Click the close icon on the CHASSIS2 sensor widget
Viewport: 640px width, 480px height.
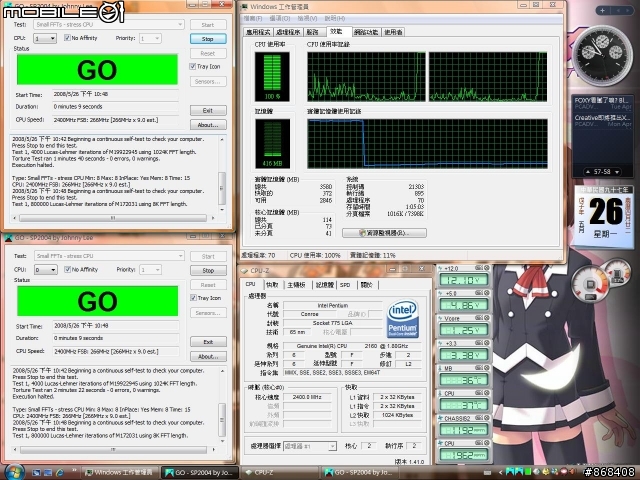pos(487,418)
